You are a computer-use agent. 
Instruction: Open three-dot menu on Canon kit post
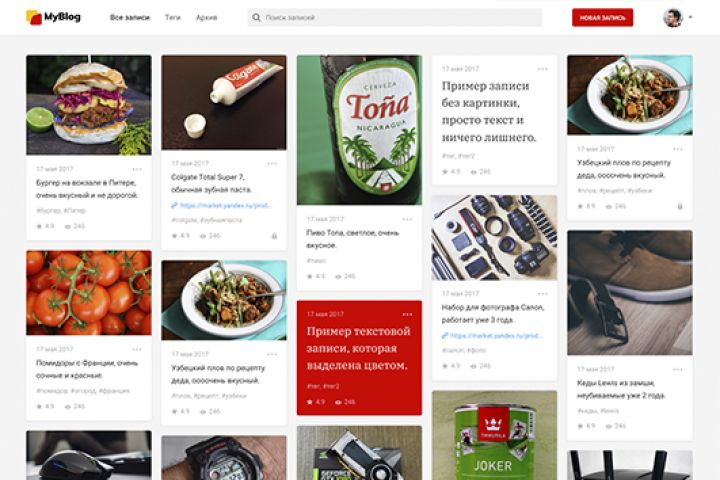tap(542, 294)
